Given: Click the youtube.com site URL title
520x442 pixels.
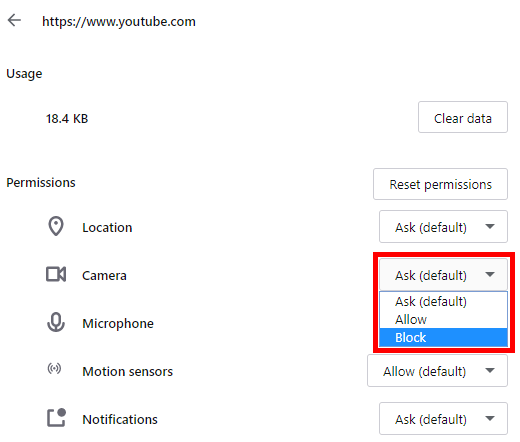Looking at the screenshot, I should 119,22.
